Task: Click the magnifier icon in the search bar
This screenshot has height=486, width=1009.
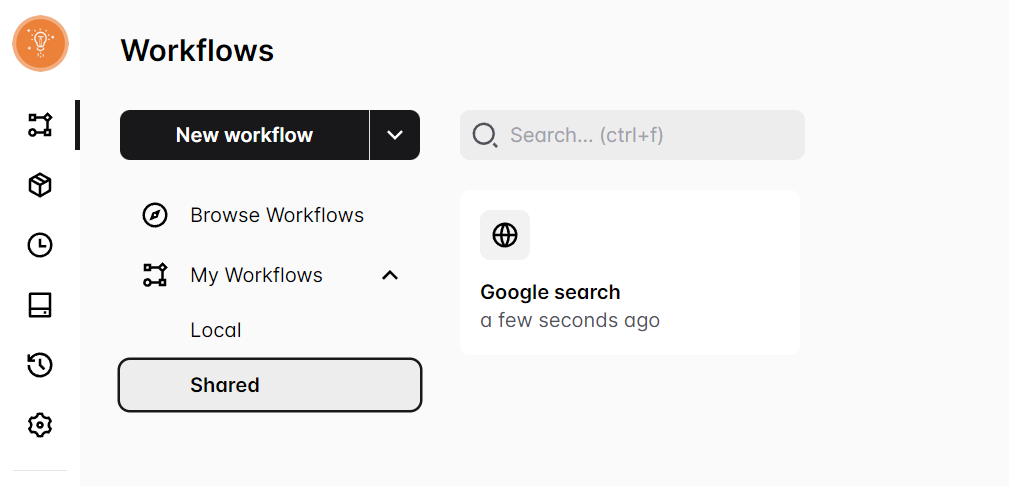Action: point(485,135)
